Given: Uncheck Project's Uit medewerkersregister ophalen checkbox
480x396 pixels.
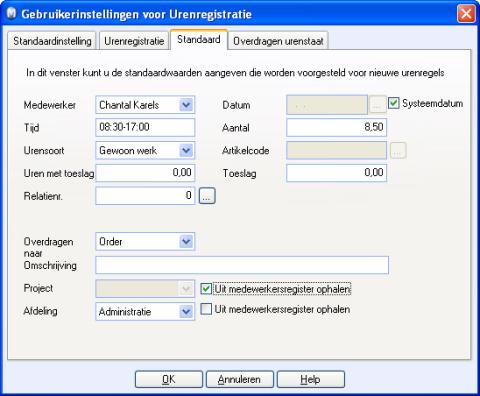Looking at the screenshot, I should pyautogui.click(x=206, y=289).
